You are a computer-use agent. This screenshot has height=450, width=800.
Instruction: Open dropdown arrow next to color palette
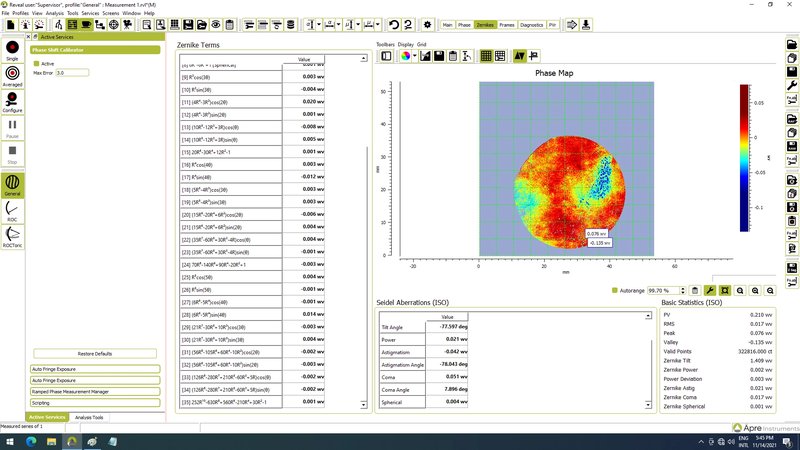click(415, 56)
